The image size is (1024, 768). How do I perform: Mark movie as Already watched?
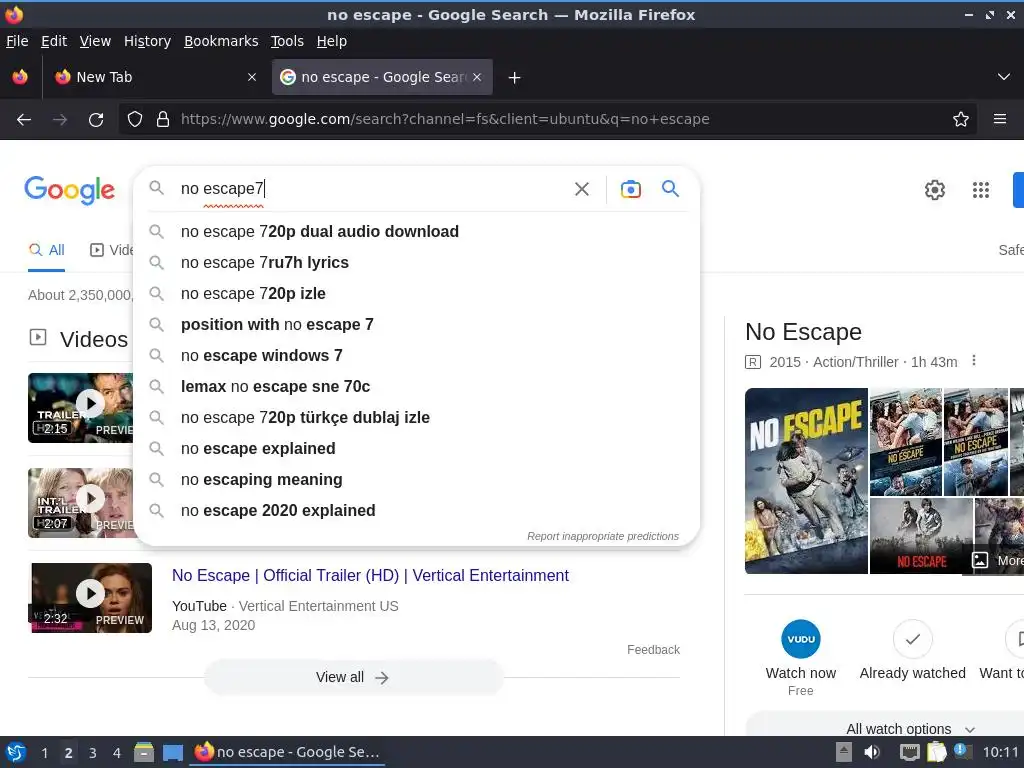click(912, 650)
